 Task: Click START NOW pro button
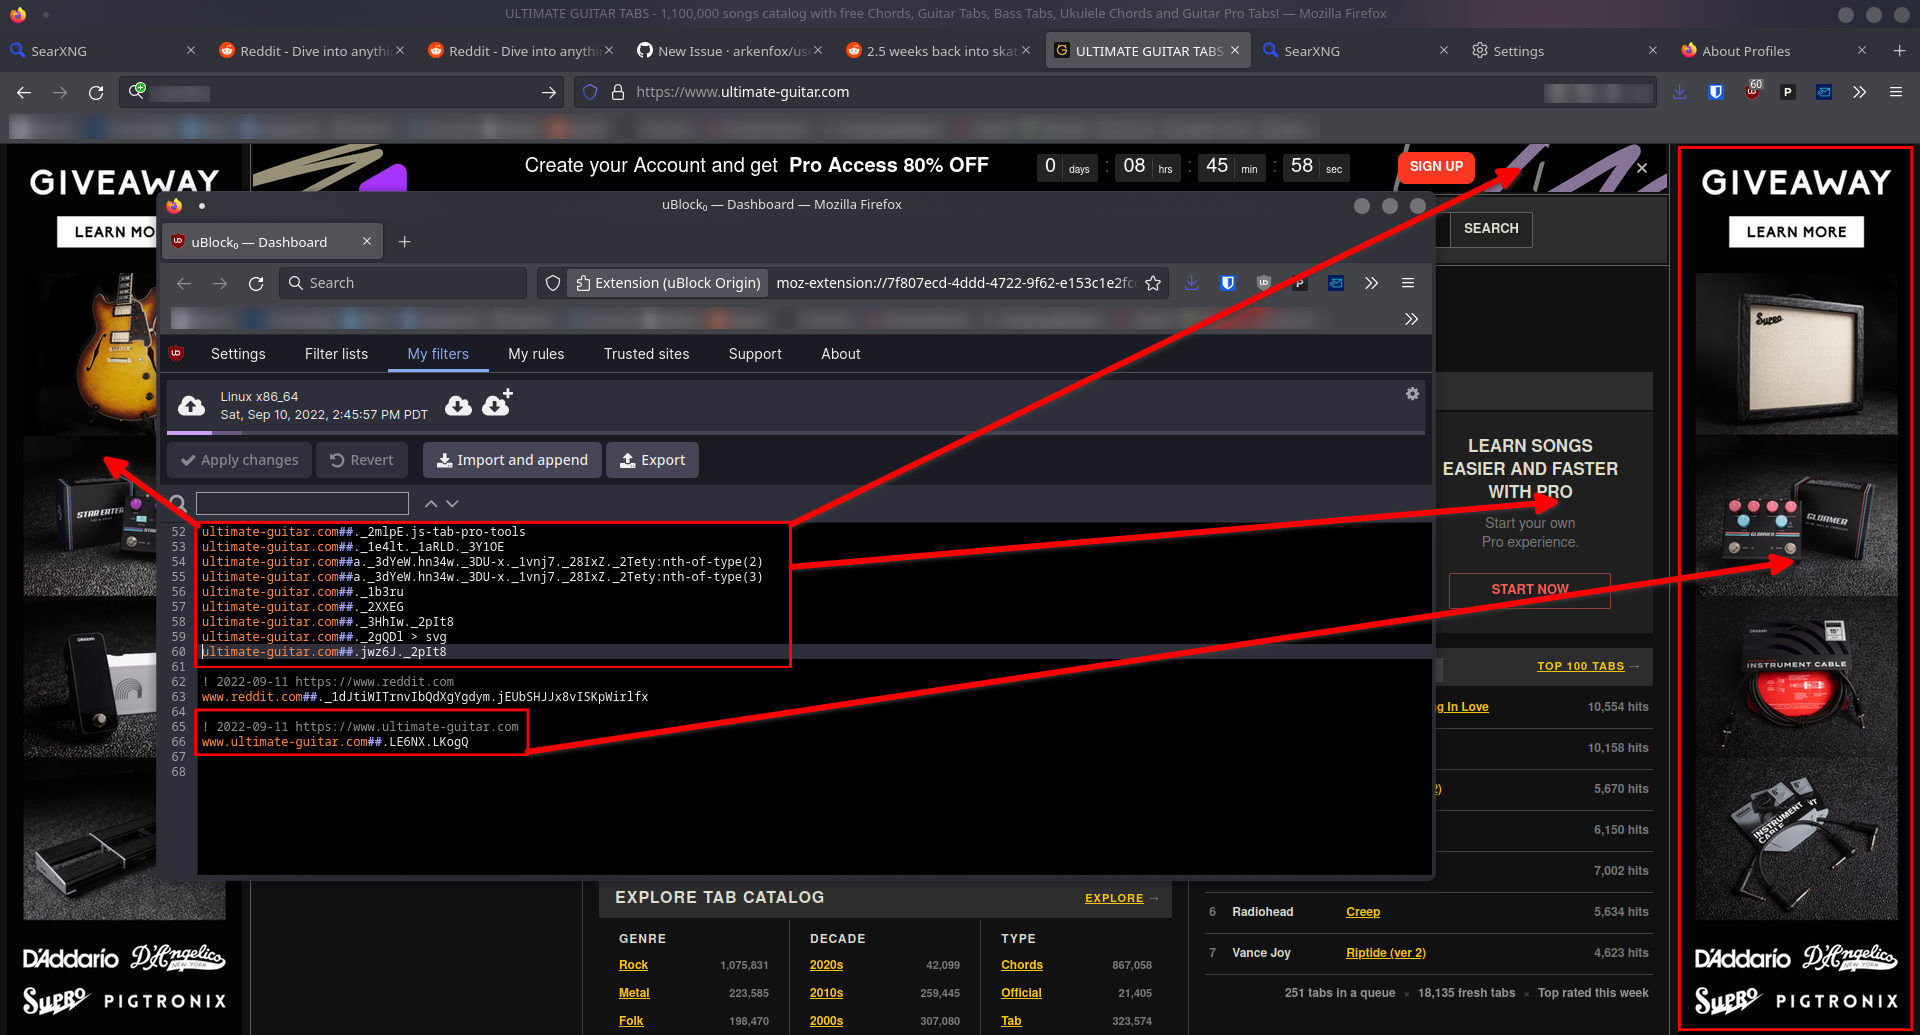(1530, 590)
